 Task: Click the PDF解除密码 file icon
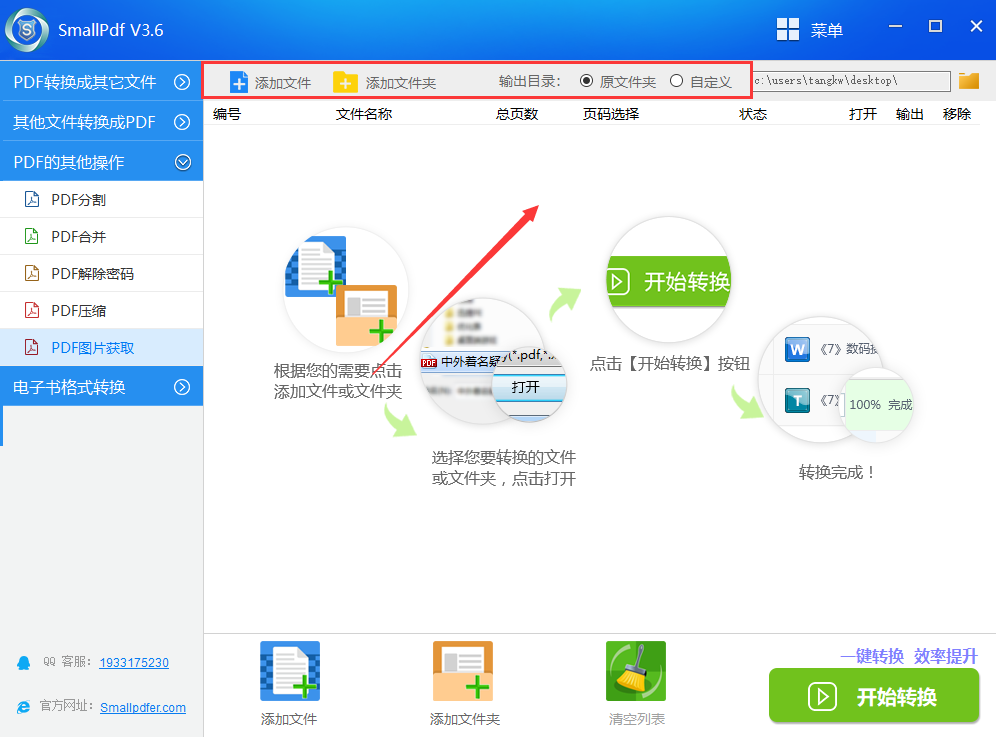[32, 273]
